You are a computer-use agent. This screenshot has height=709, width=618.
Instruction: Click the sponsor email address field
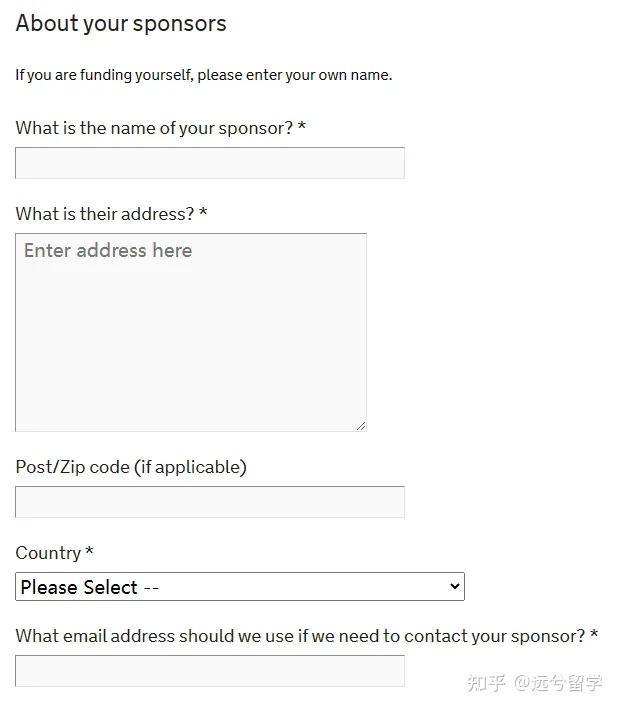(x=209, y=670)
